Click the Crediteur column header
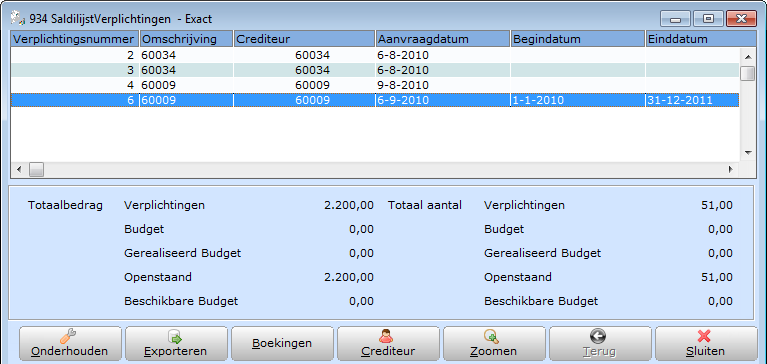This screenshot has height=364, width=767. [x=304, y=39]
